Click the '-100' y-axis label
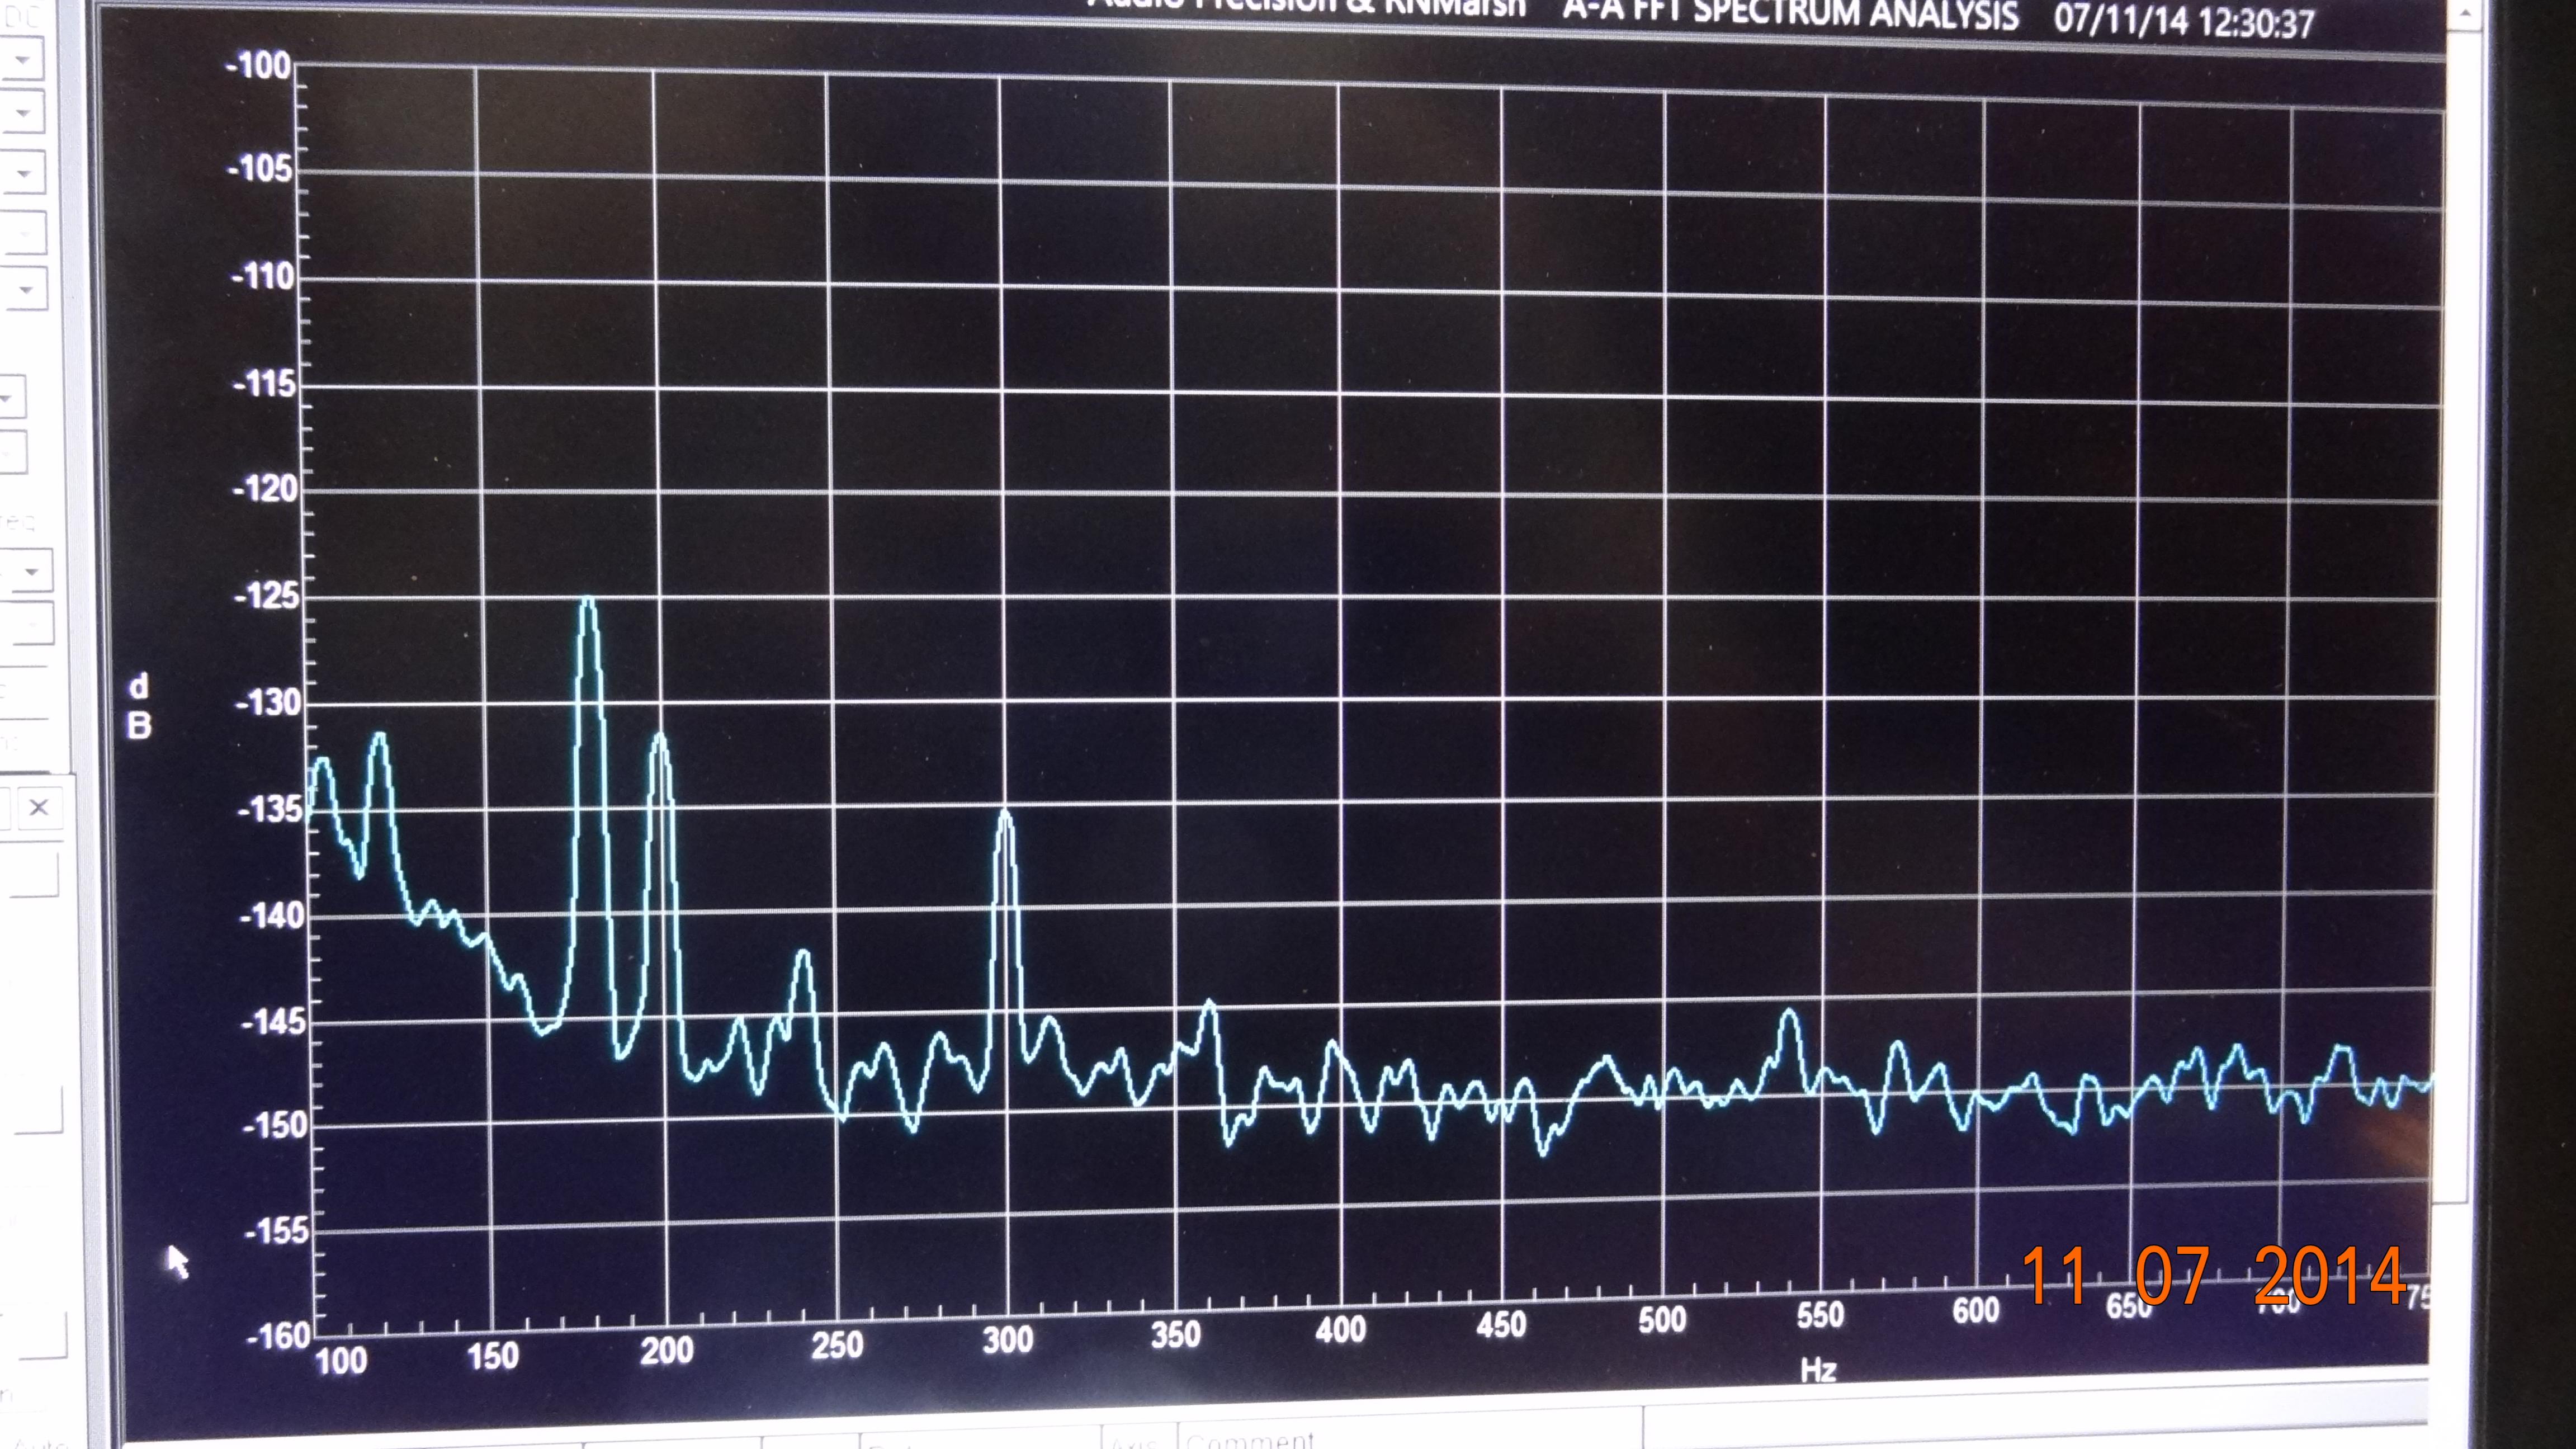Viewport: 2576px width, 1449px height. click(259, 66)
